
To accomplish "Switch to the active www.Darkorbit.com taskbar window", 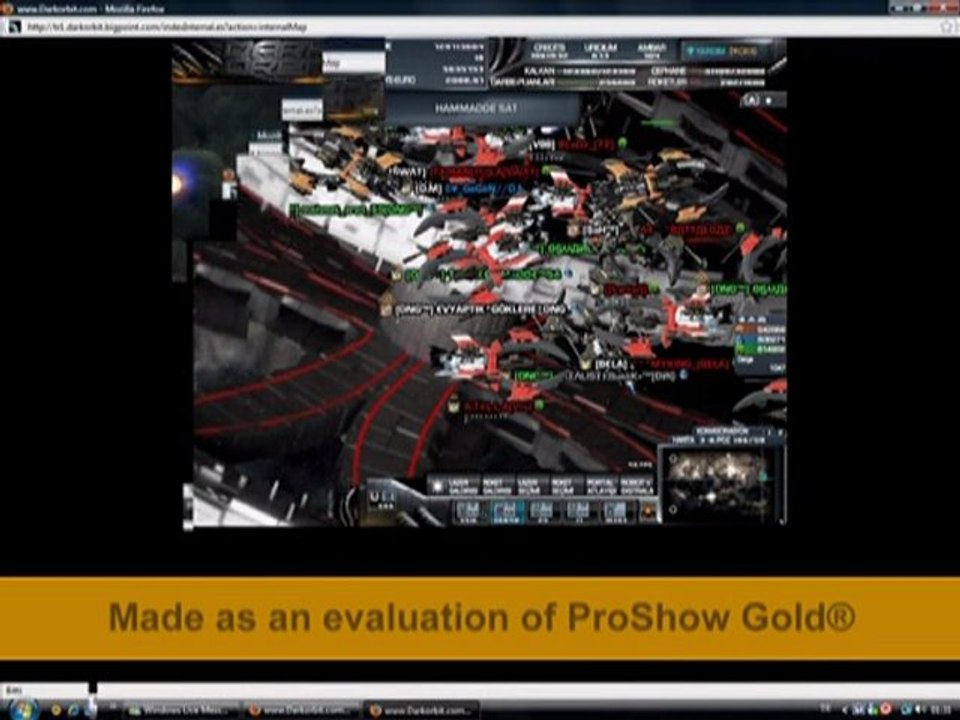I will pos(421,710).
